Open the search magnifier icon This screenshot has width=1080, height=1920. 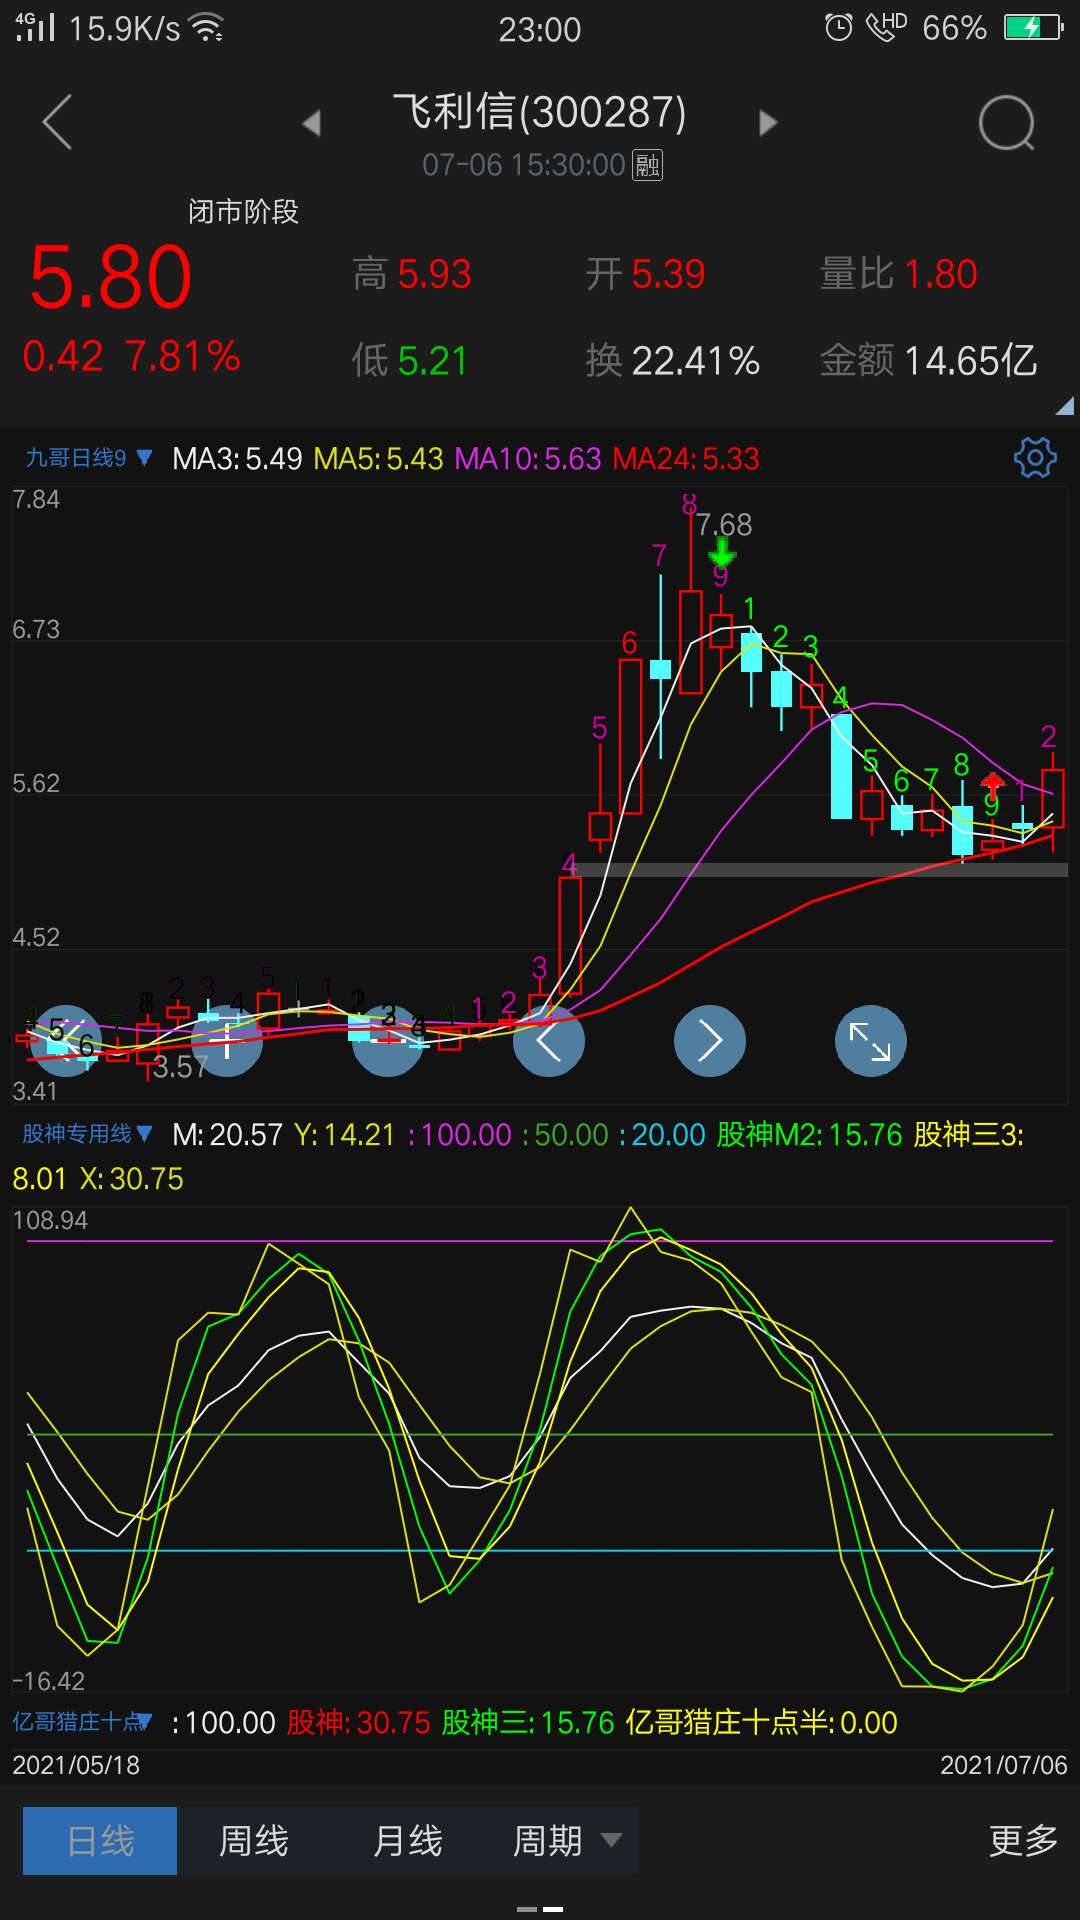1006,123
